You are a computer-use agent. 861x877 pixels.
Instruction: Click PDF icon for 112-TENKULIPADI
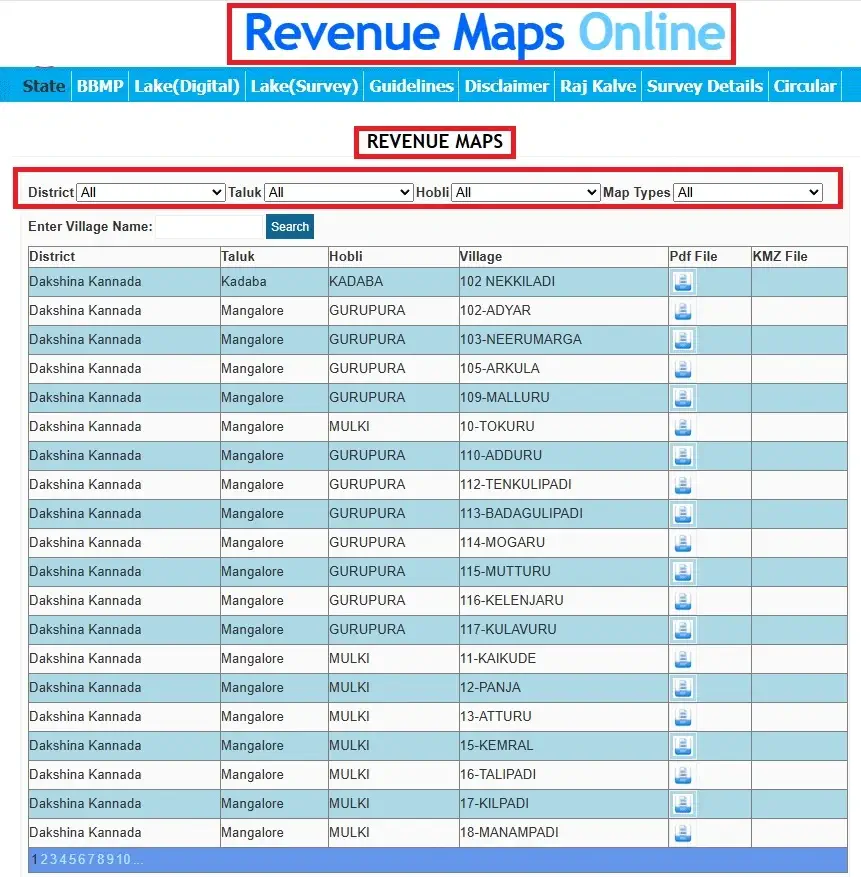click(x=683, y=485)
